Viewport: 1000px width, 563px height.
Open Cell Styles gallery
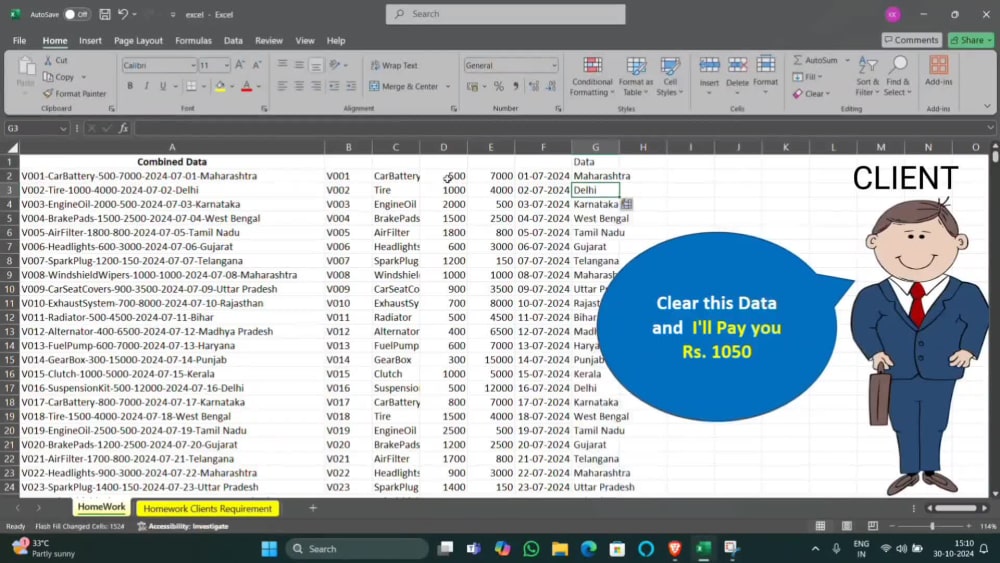tap(670, 77)
